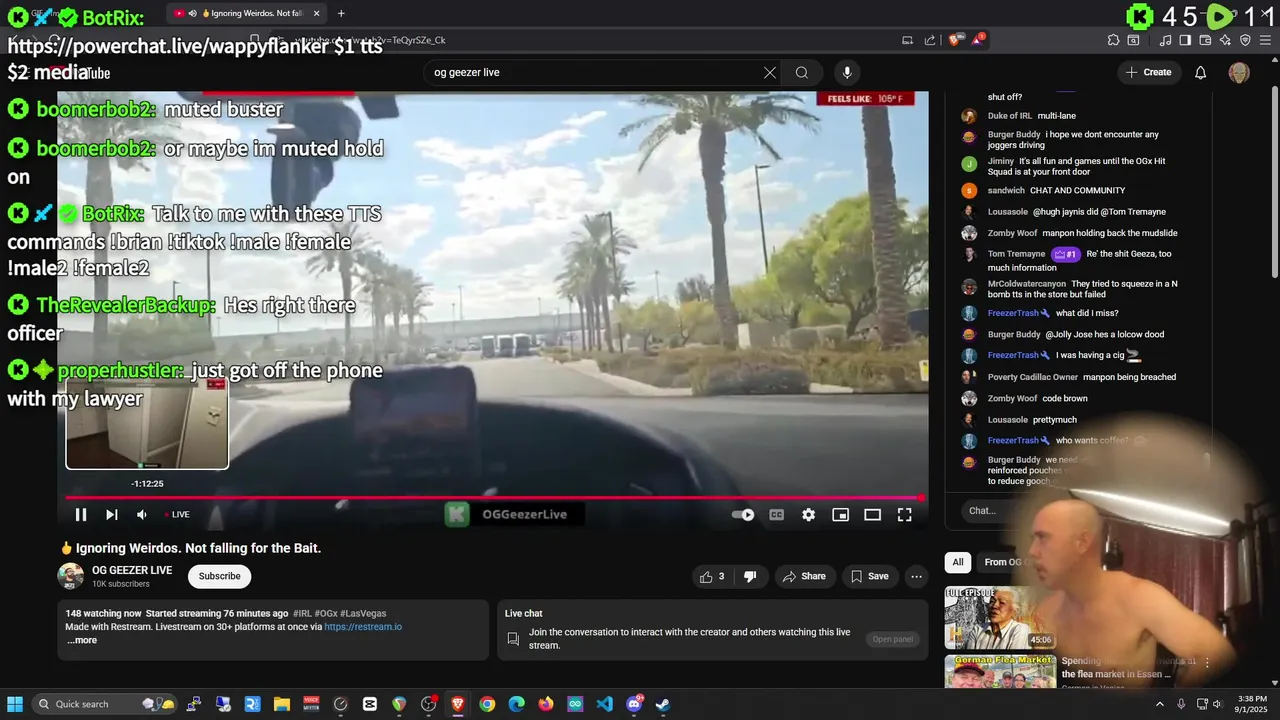
Task: Mute the YouTube player volume
Action: point(142,515)
